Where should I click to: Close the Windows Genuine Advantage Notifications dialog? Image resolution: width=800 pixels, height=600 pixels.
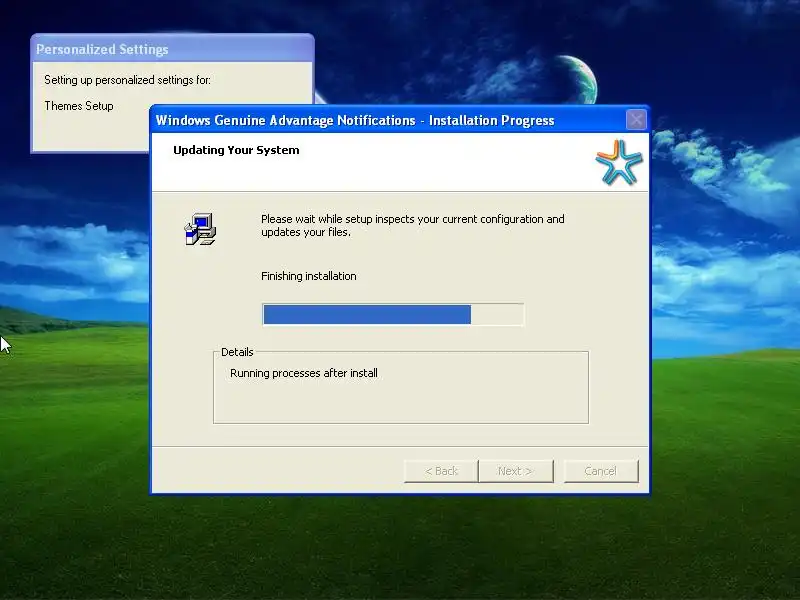[636, 120]
